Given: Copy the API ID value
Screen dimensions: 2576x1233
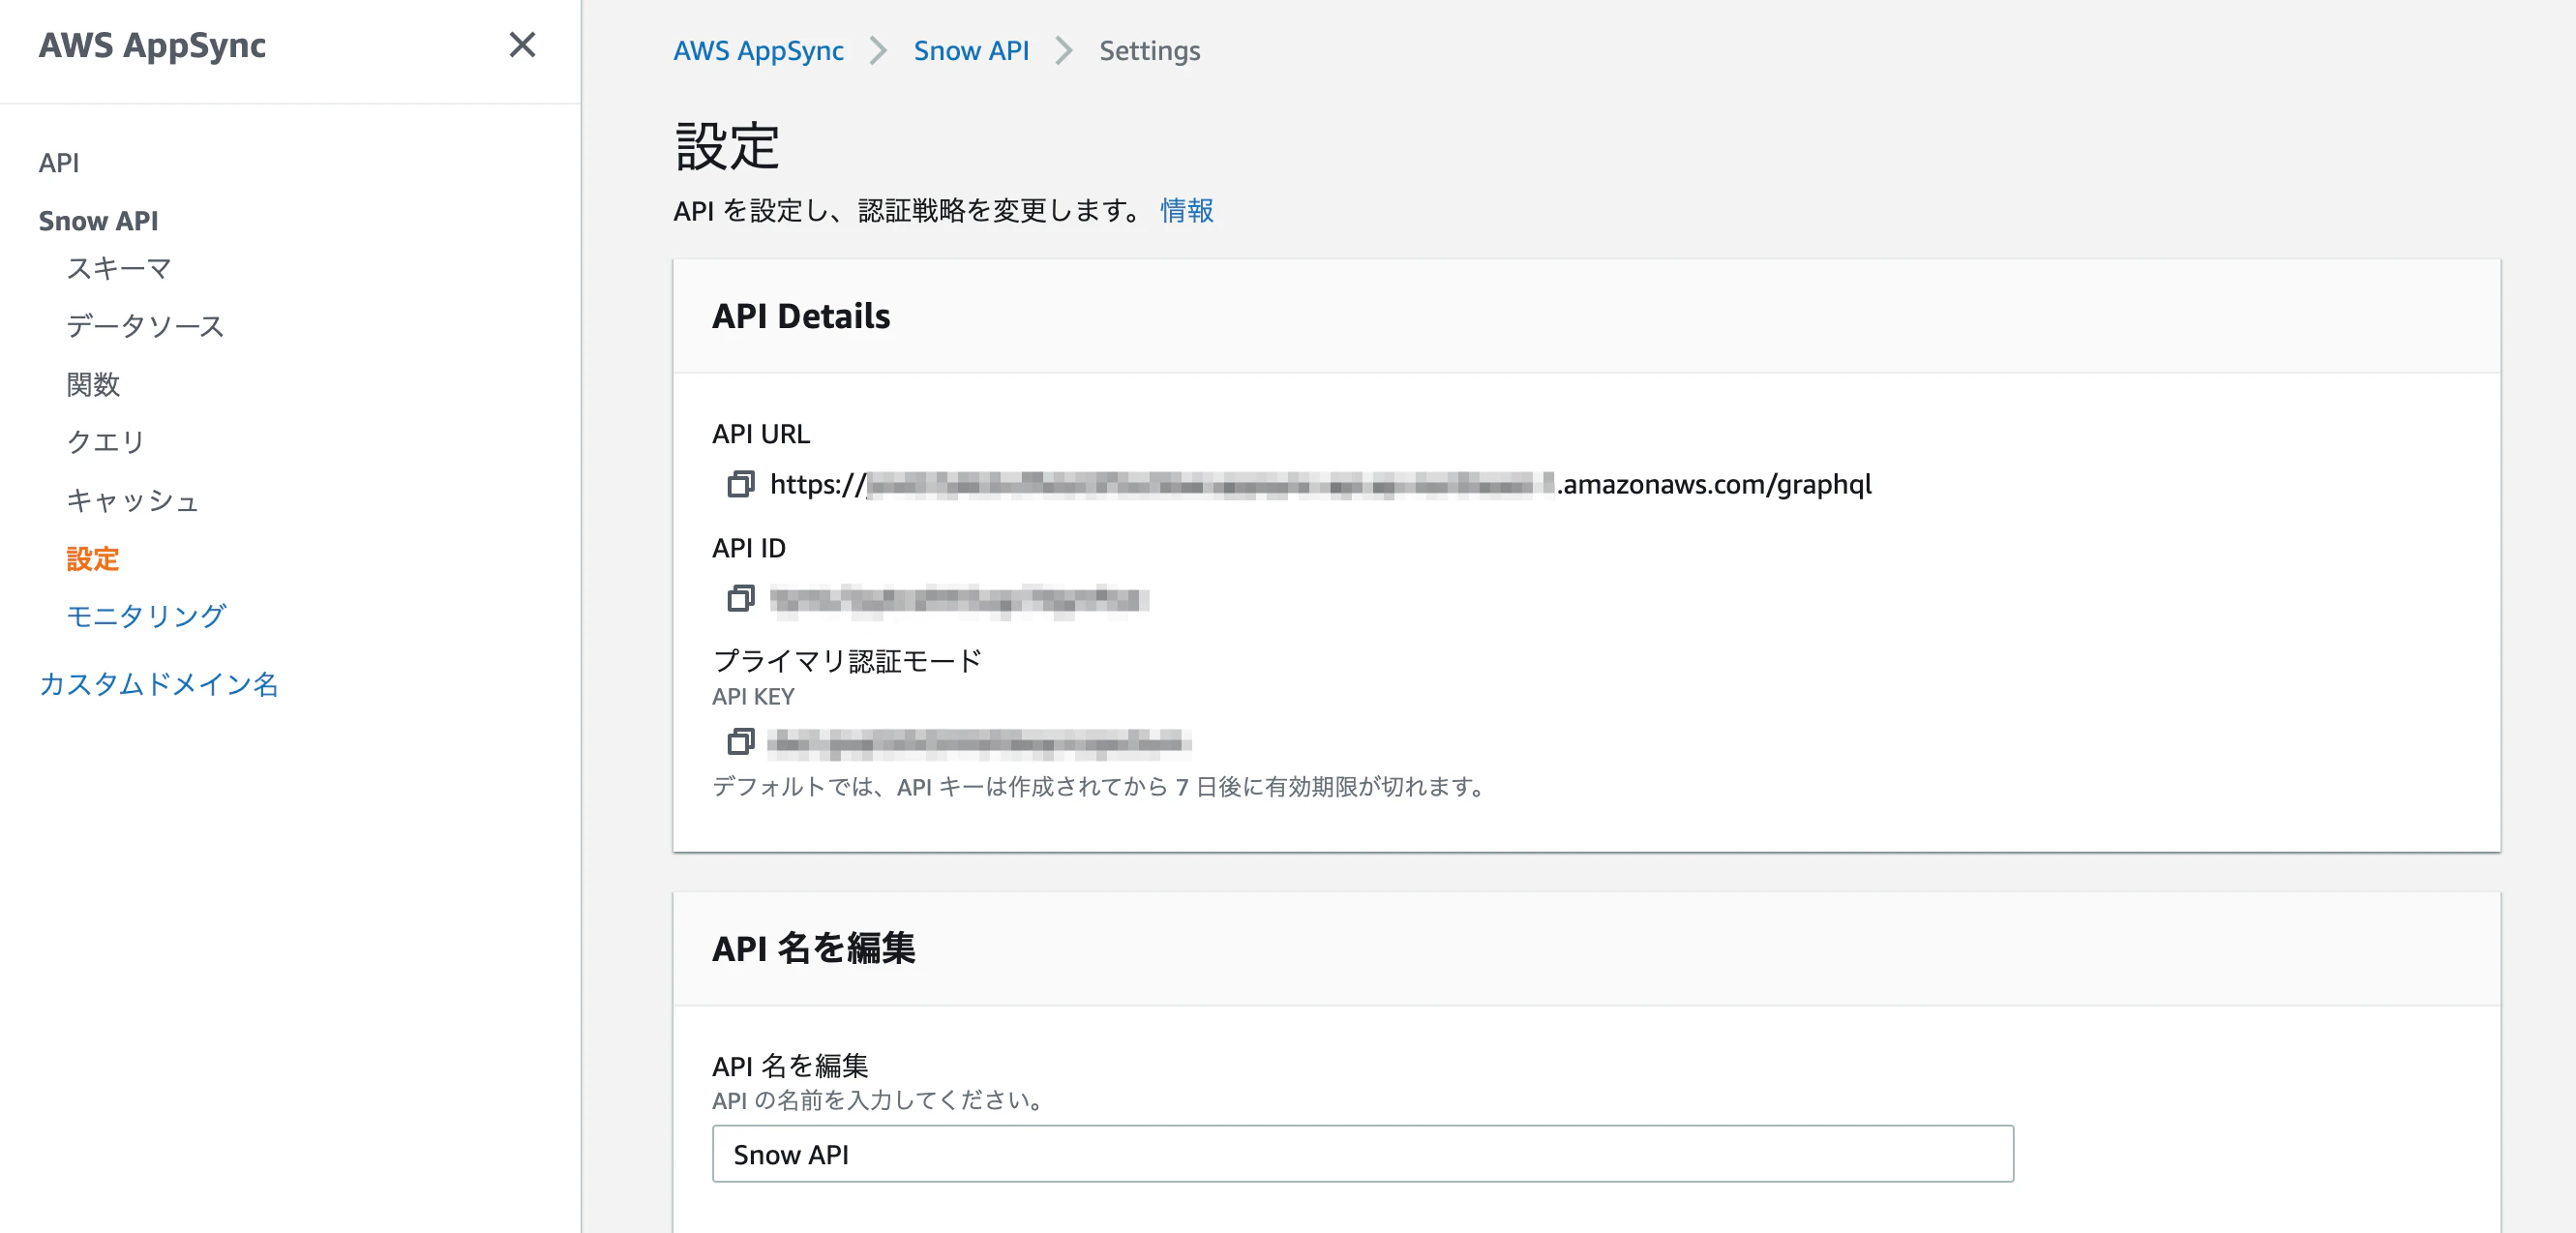Looking at the screenshot, I should pos(740,599).
